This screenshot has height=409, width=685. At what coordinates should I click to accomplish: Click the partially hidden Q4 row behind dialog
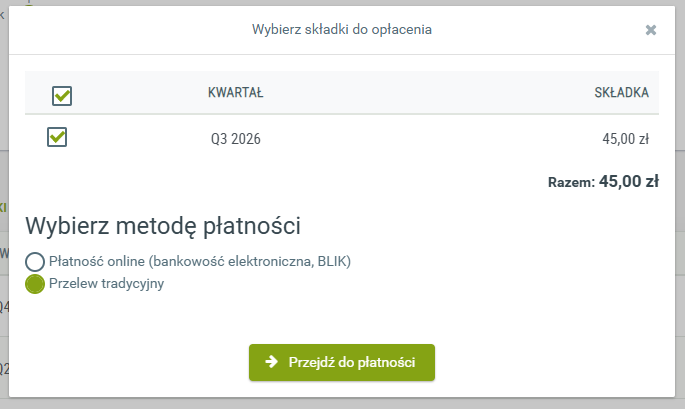[x=4, y=307]
